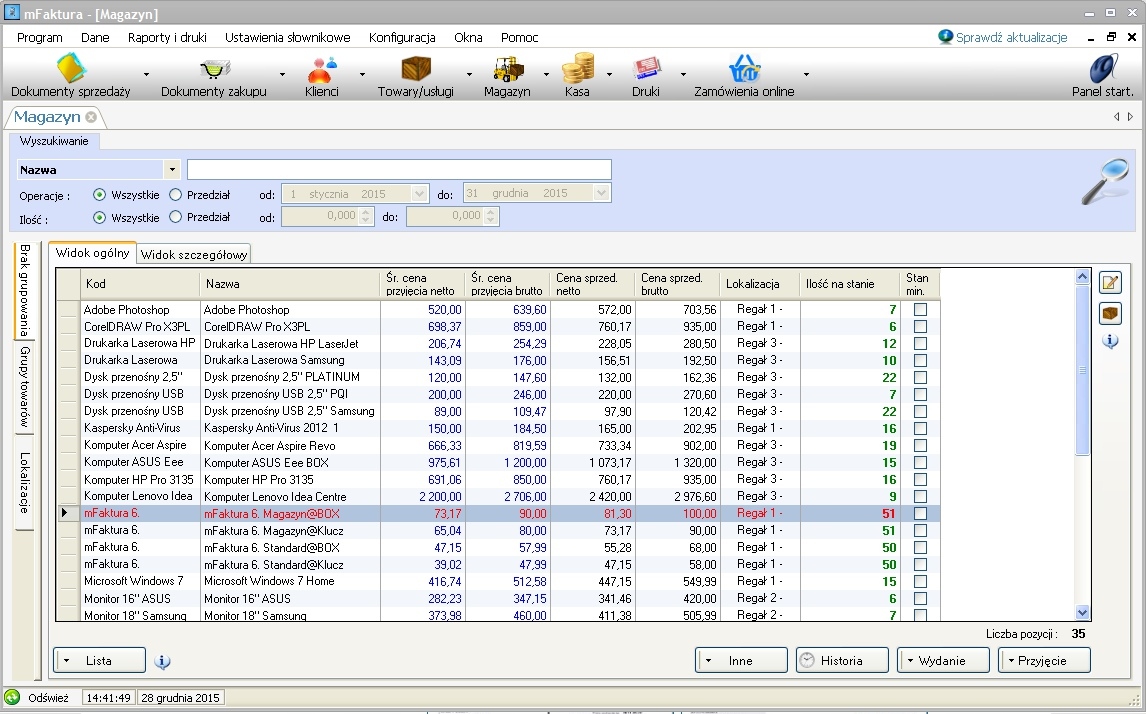Viewport: 1146px width, 714px height.
Task: Tick Stan min. checkbox for Adobe Photoshop
Action: (x=920, y=310)
